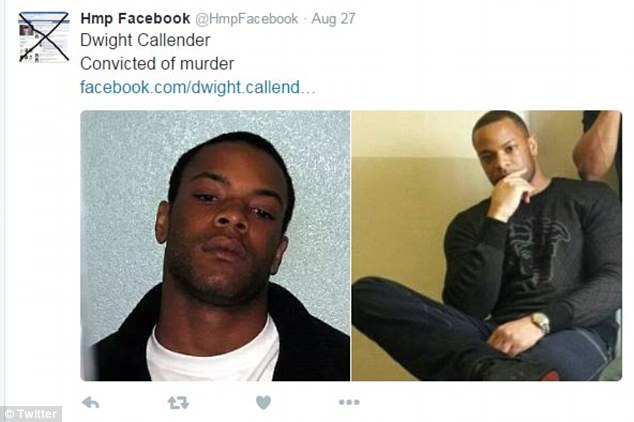Enlarge the right photo of seated man

(486, 245)
